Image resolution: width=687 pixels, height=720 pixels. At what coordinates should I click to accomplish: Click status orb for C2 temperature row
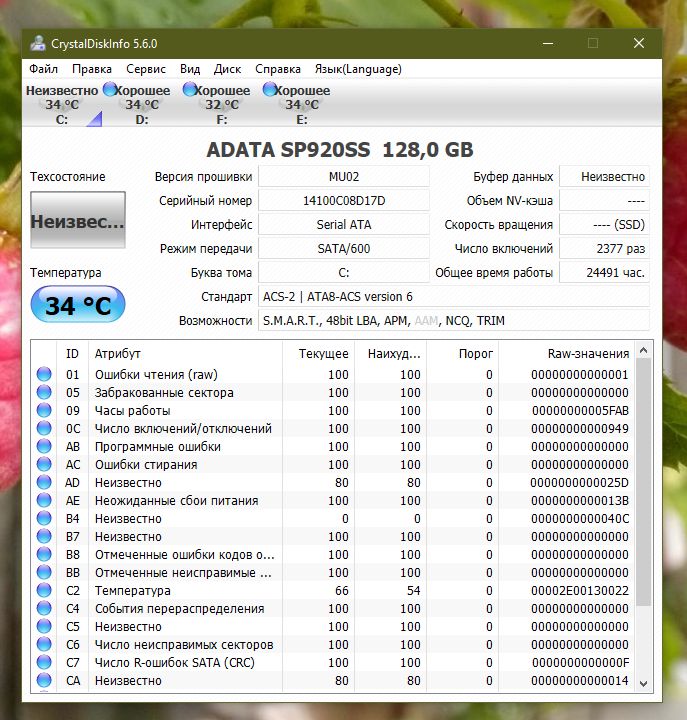[x=44, y=590]
